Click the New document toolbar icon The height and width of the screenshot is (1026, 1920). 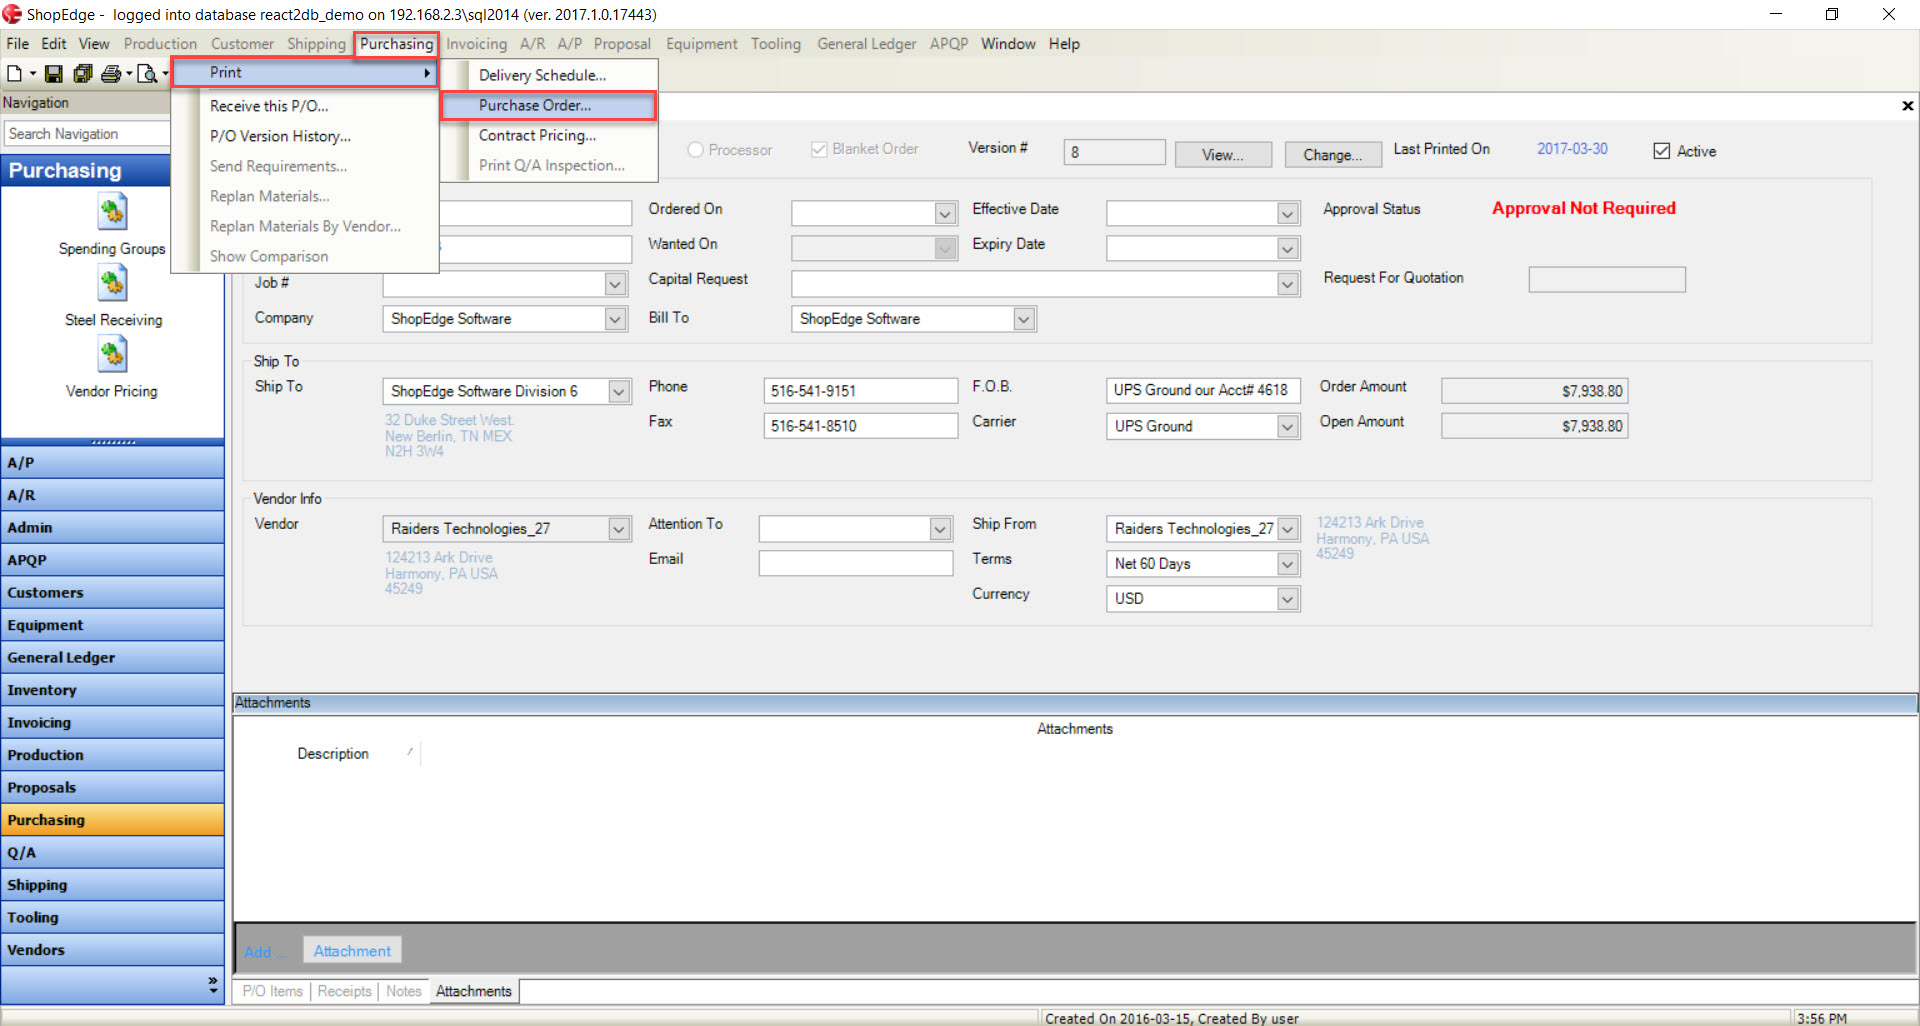pos(14,73)
